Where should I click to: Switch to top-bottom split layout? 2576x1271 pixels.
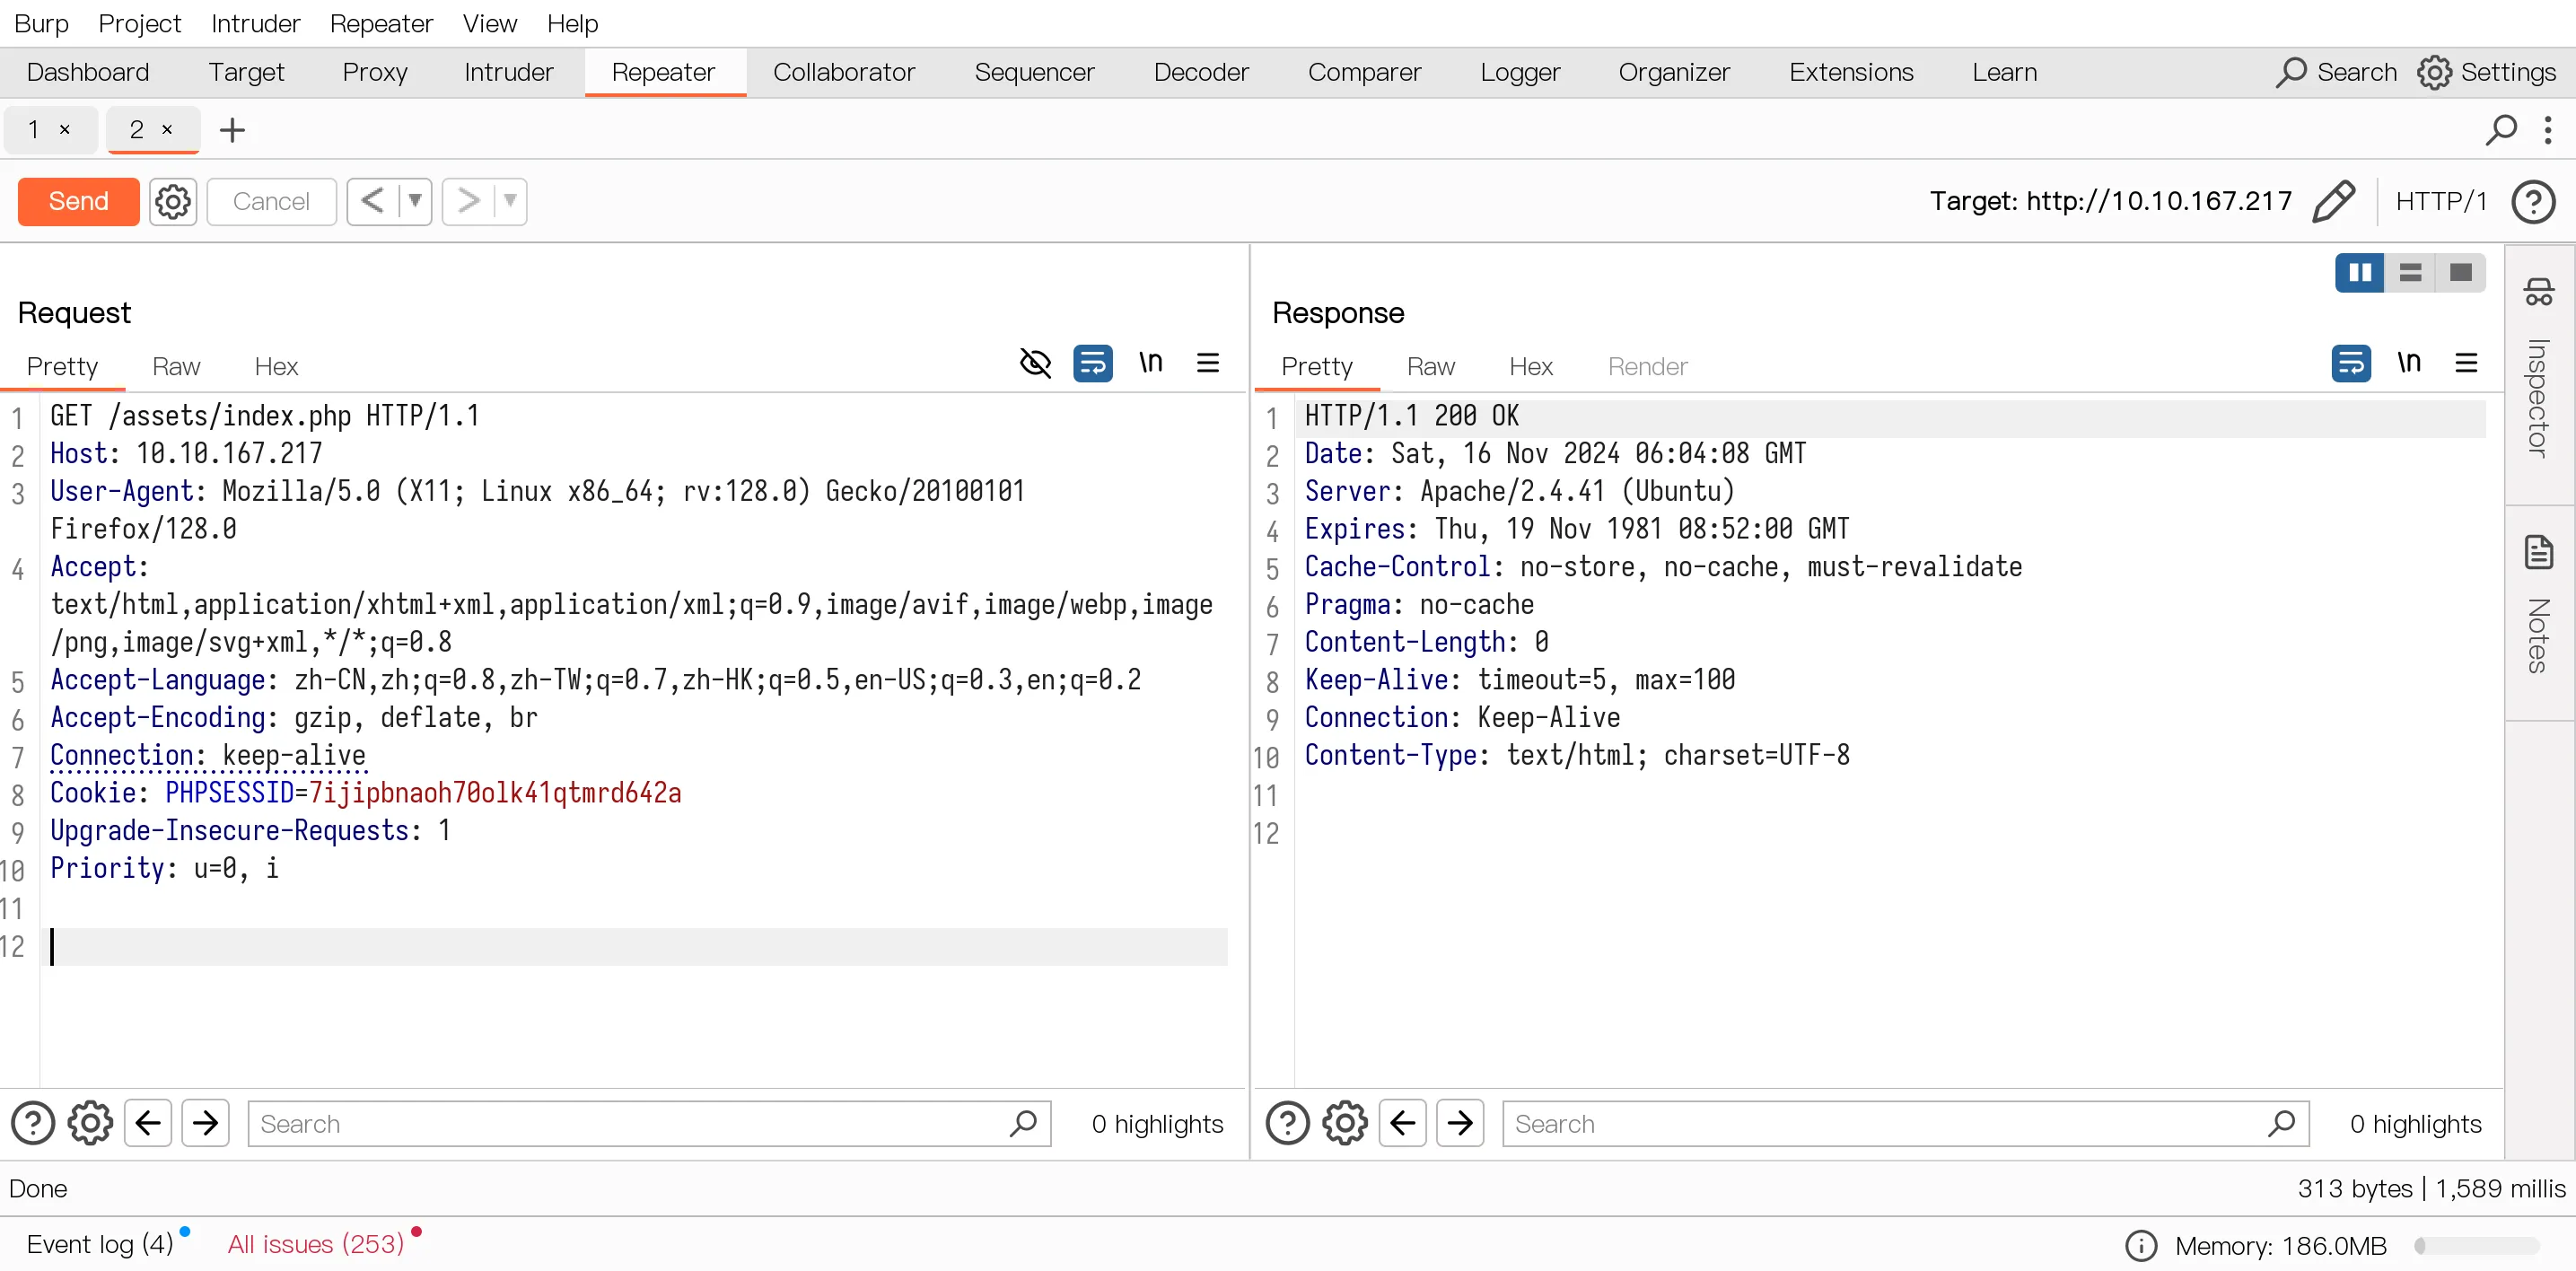[x=2410, y=272]
